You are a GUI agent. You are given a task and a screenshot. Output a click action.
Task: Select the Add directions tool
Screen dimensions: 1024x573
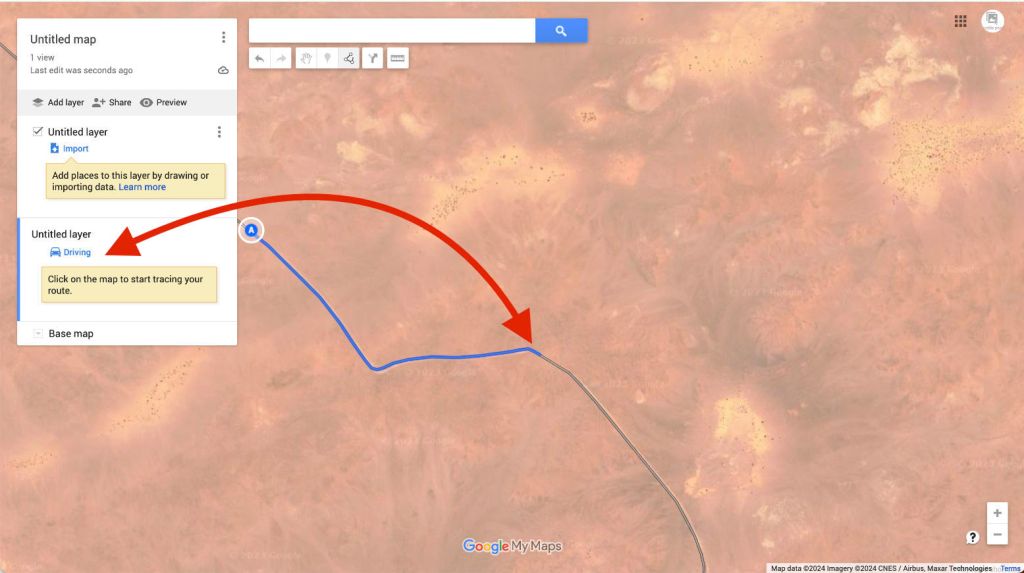[373, 59]
